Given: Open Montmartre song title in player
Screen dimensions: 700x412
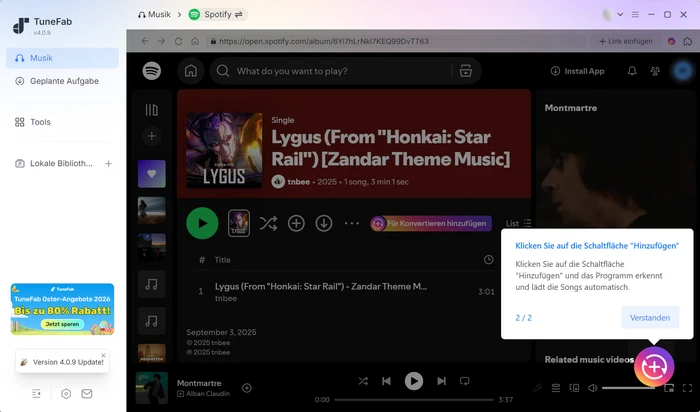Looking at the screenshot, I should [x=199, y=383].
